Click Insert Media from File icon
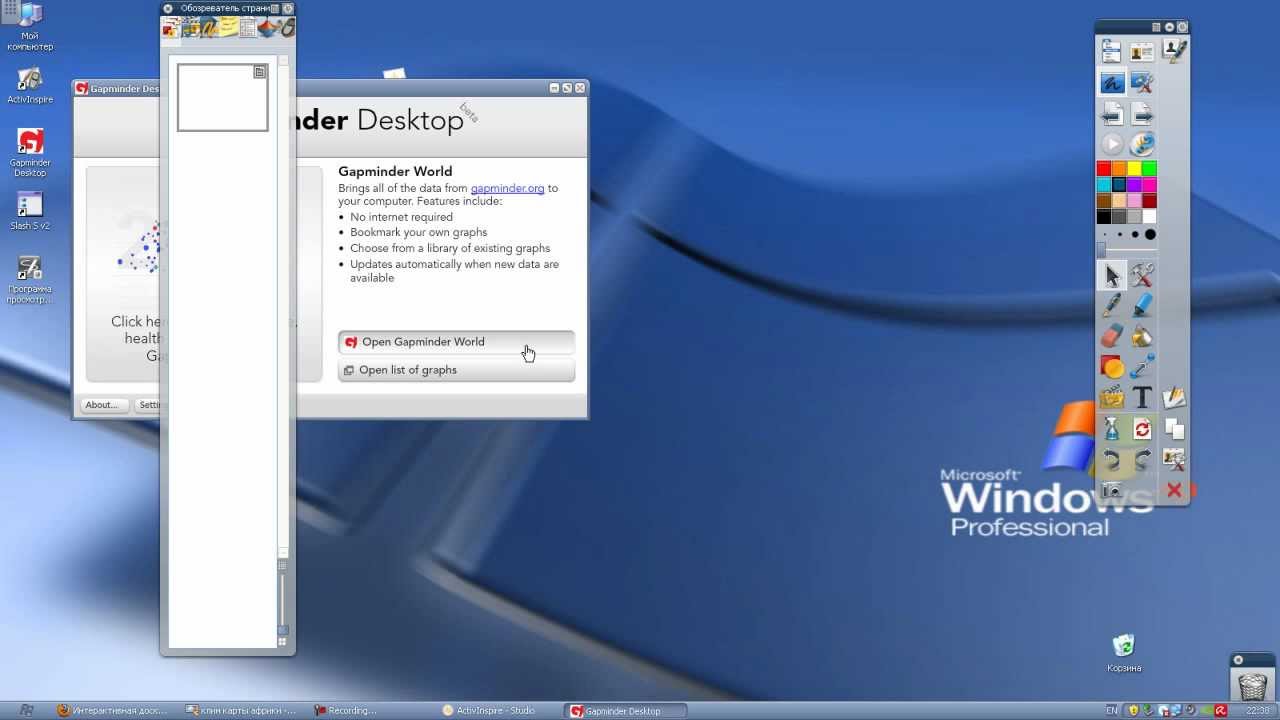The height and width of the screenshot is (720, 1280). point(1111,398)
